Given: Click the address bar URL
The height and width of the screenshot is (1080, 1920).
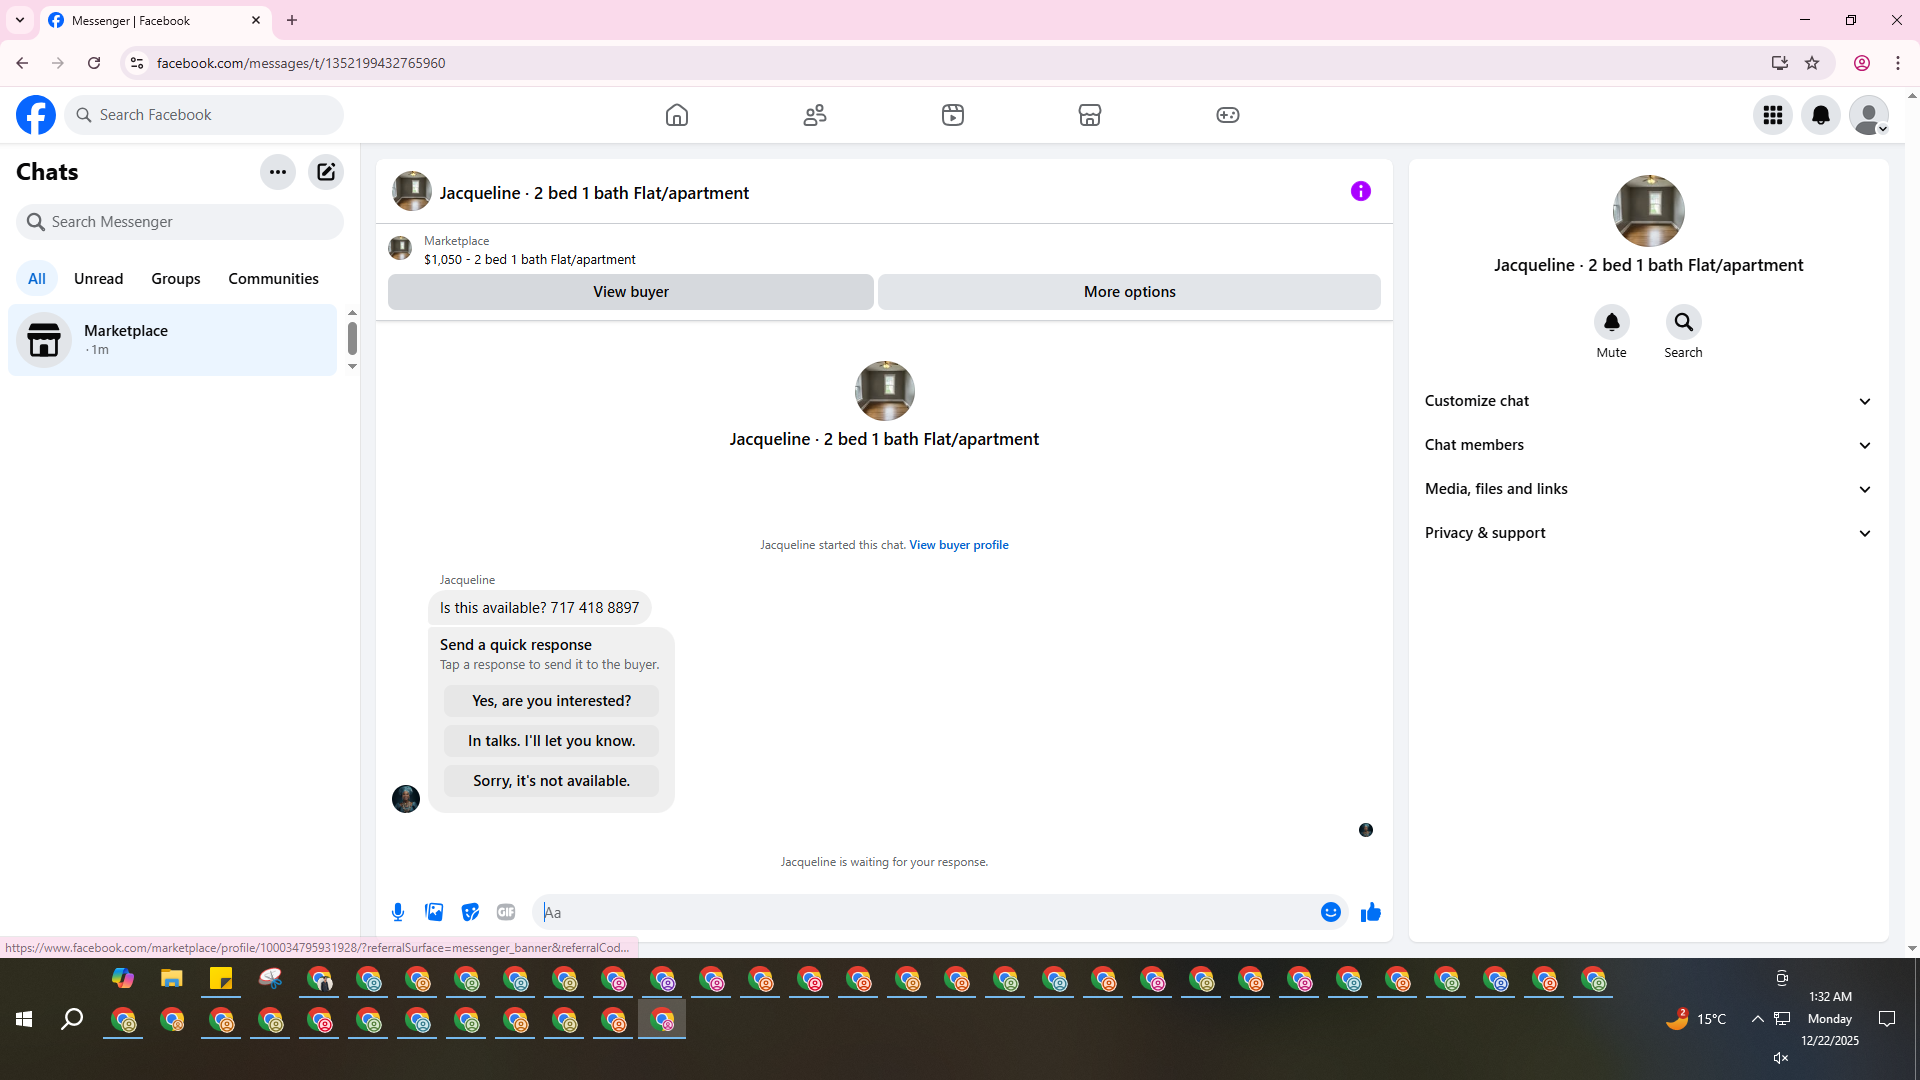Looking at the screenshot, I should tap(301, 63).
